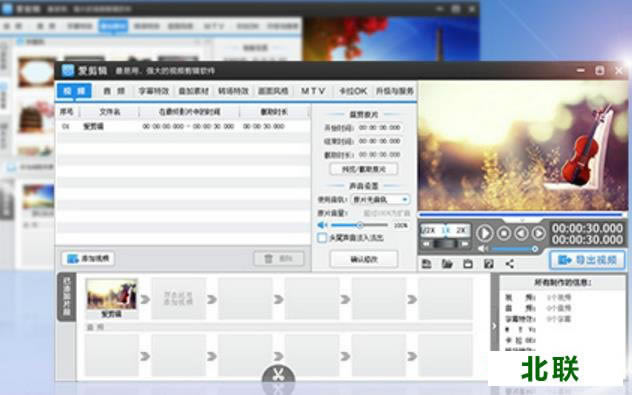Click the scissors cut icon at bottom

point(278,375)
